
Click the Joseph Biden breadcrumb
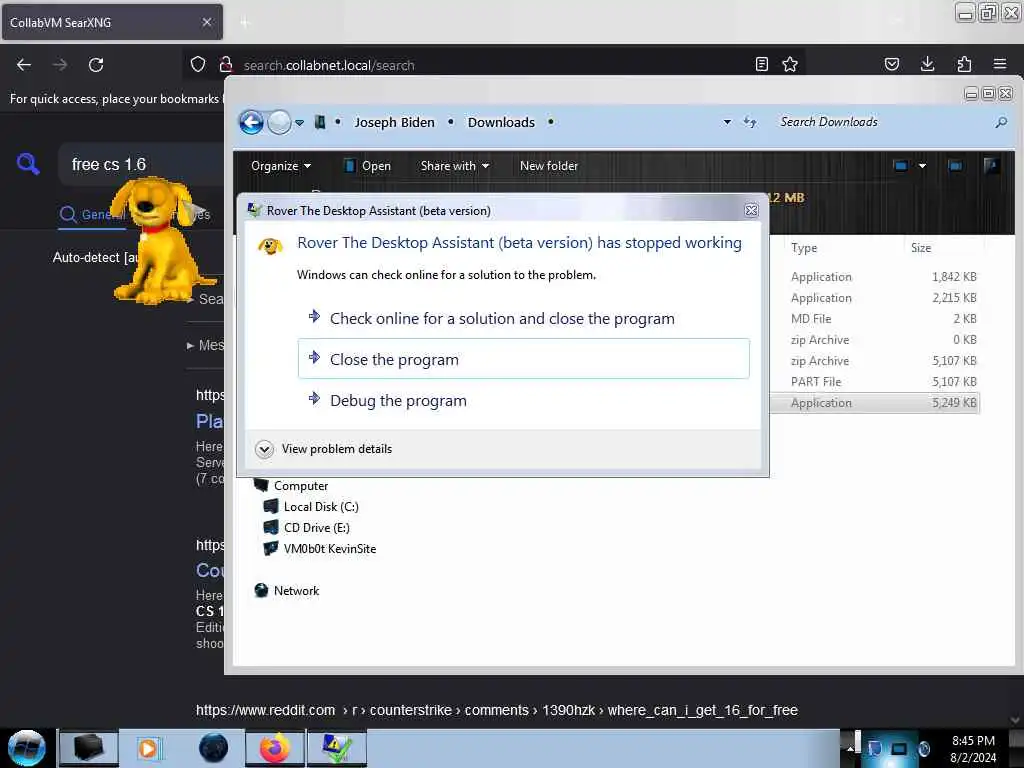point(394,122)
